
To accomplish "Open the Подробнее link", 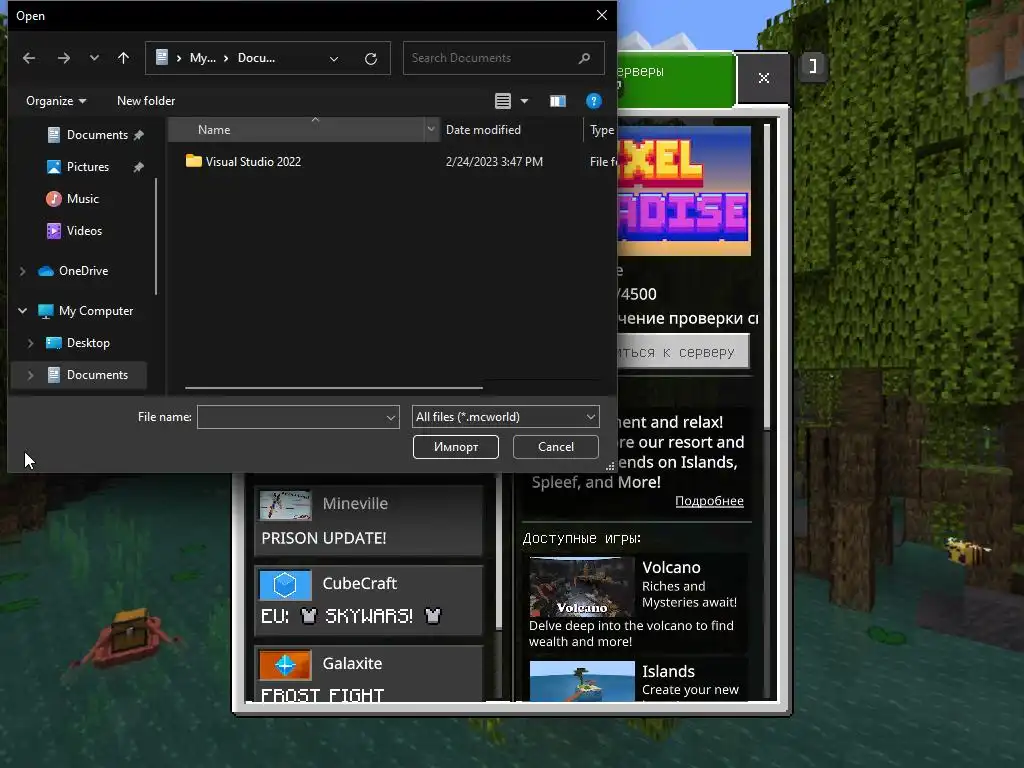I will (x=709, y=501).
